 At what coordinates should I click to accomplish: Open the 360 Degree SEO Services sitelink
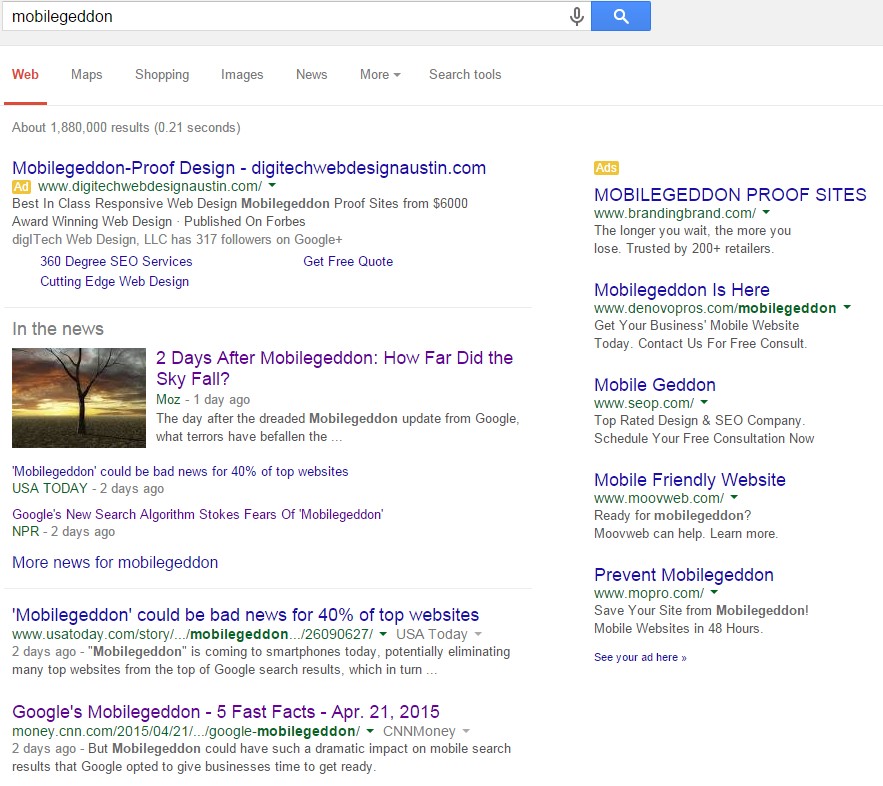[x=116, y=261]
